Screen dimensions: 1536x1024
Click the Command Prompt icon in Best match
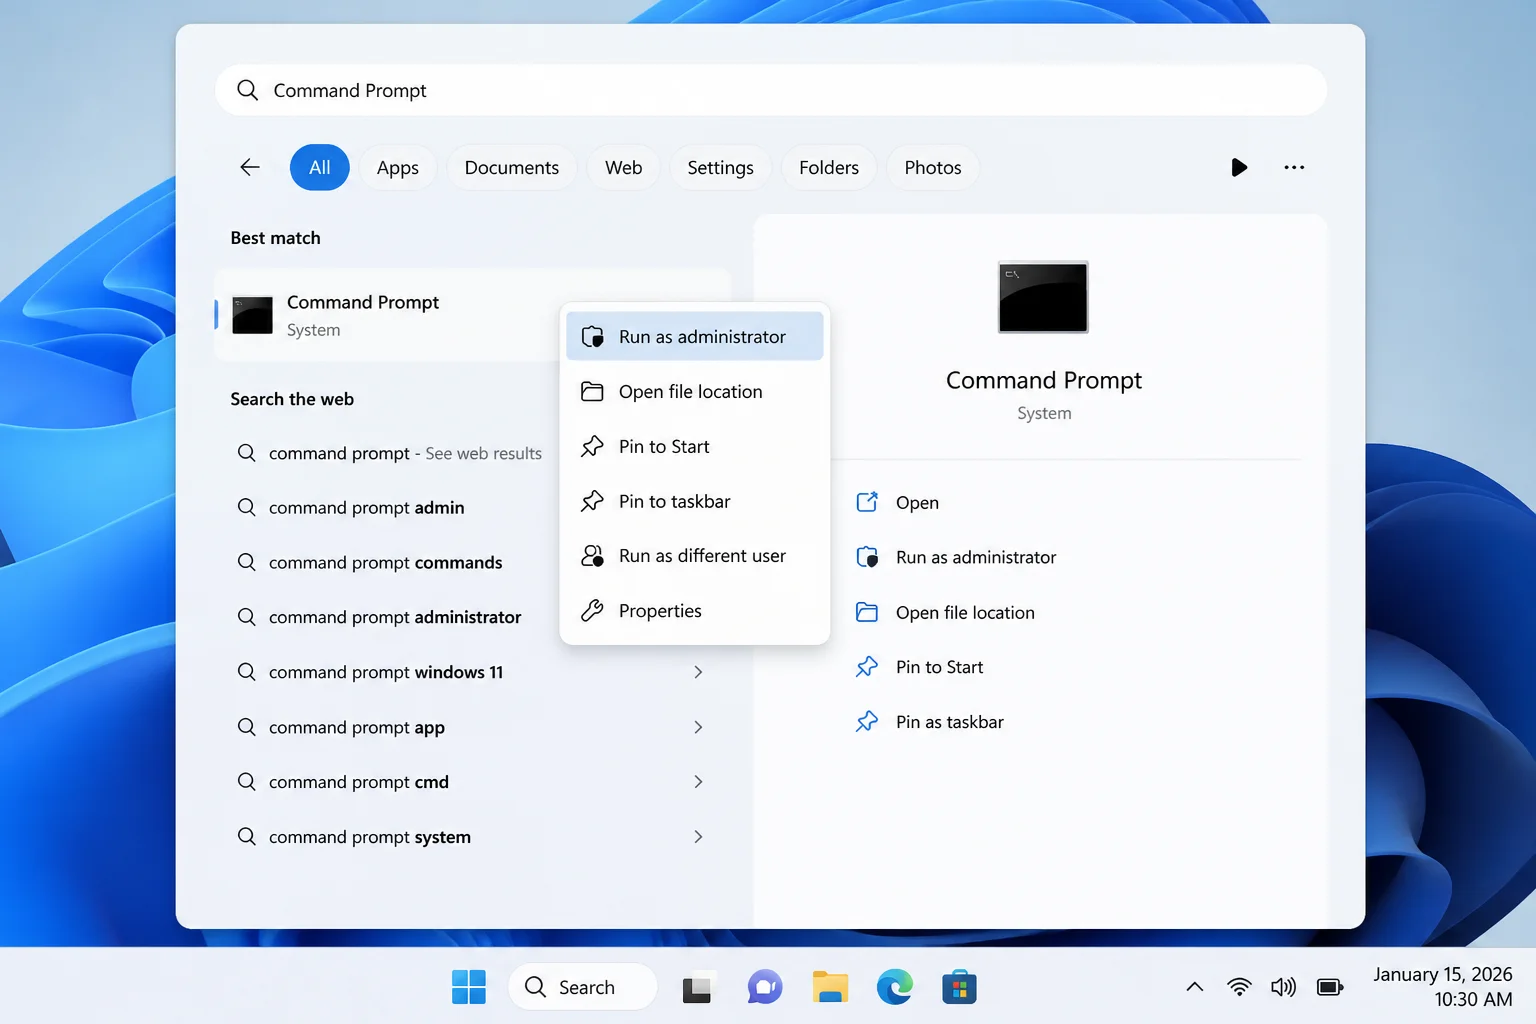[x=252, y=315]
